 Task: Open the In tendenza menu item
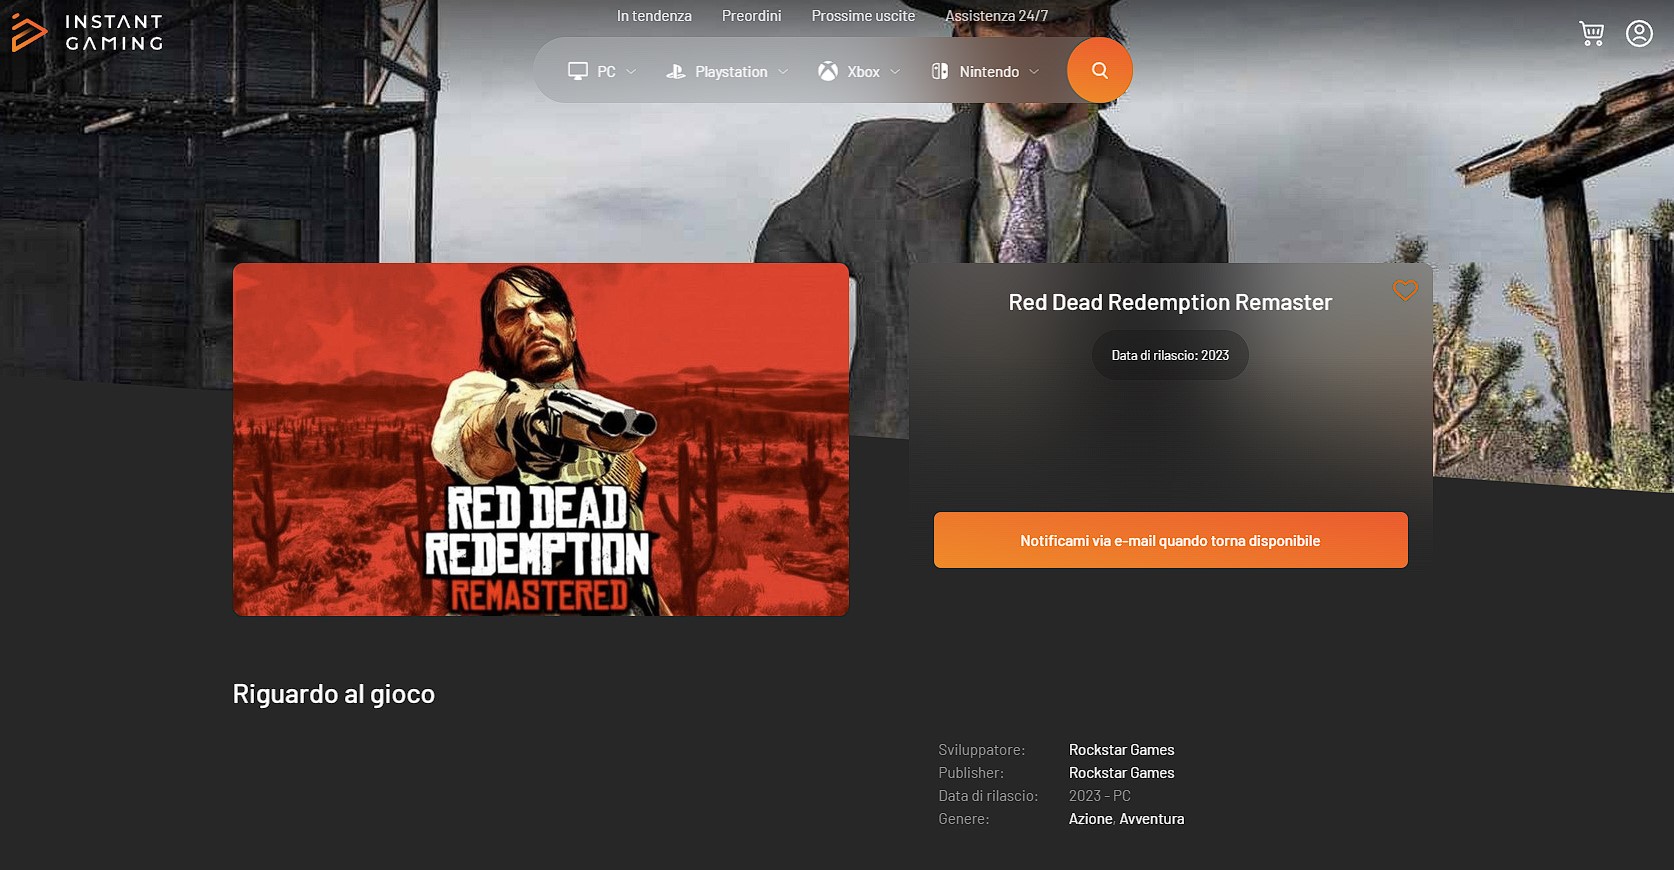click(654, 16)
